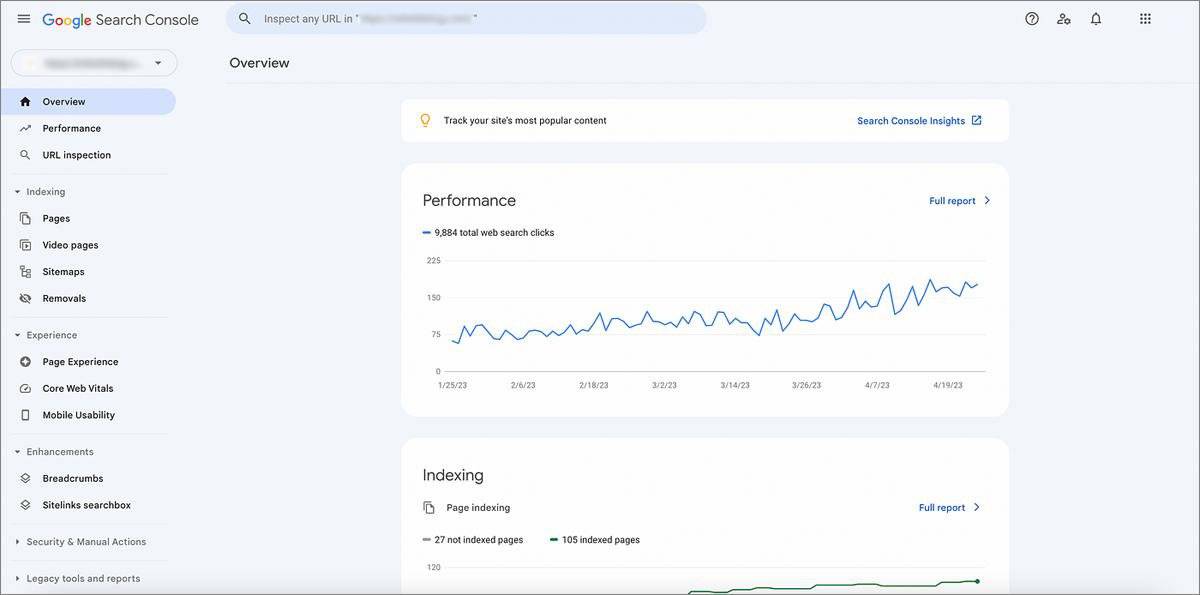The image size is (1200, 595).
Task: Click the Core Web Vitals gauge icon
Action: pos(25,389)
